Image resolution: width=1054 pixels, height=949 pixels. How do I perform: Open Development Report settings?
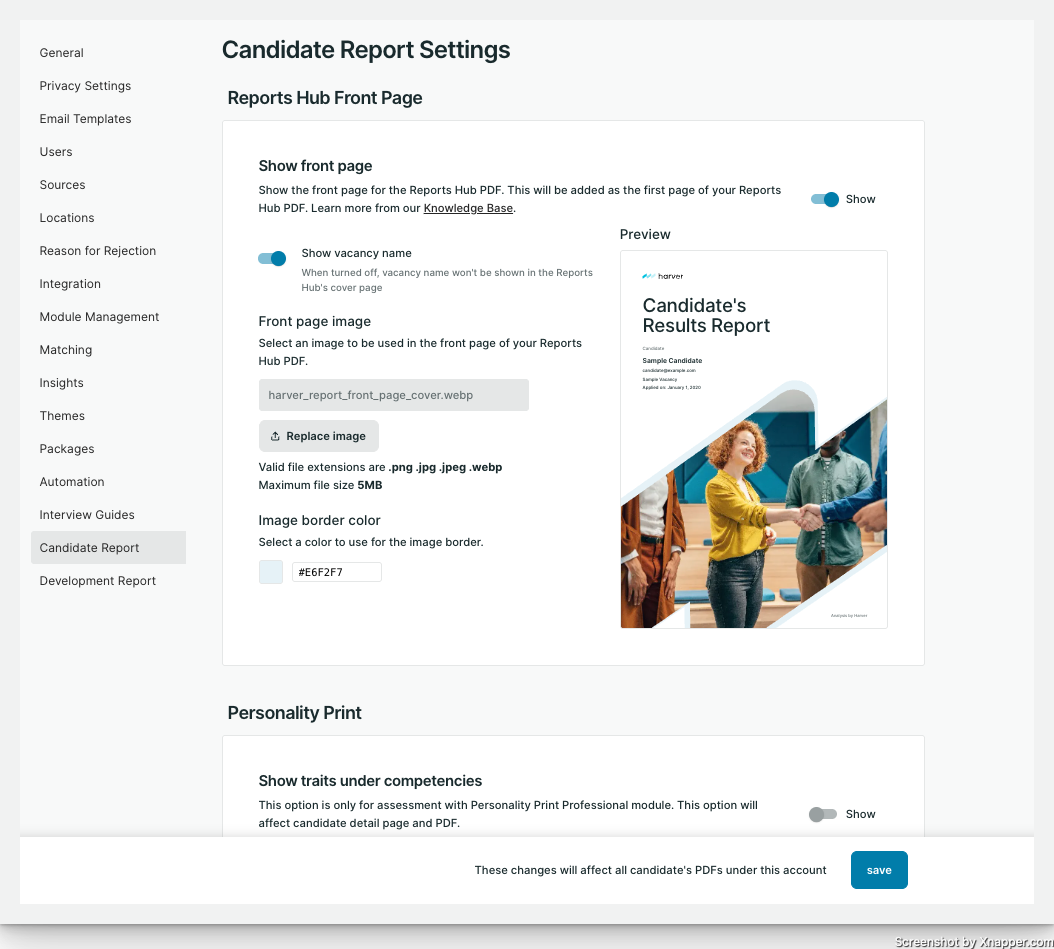97,580
